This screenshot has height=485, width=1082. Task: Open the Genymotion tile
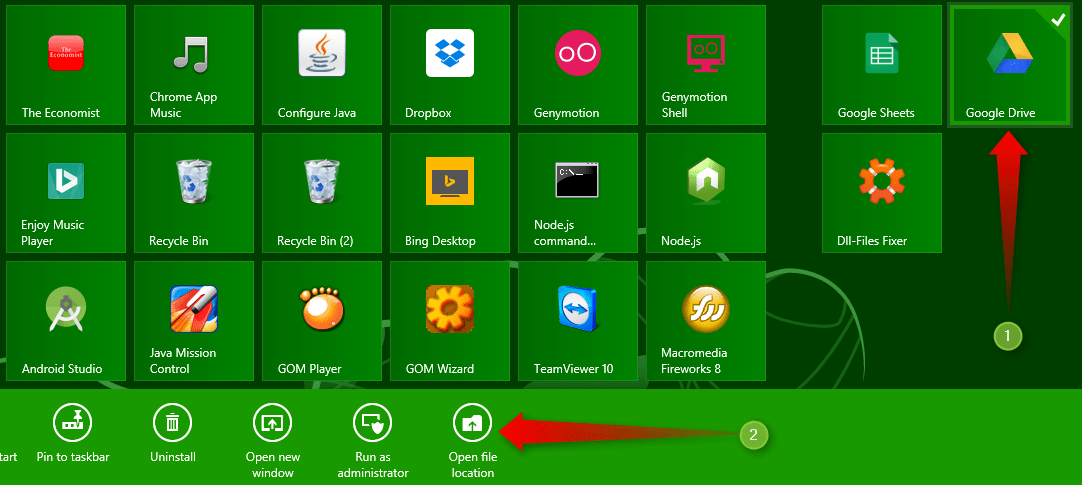coord(578,65)
